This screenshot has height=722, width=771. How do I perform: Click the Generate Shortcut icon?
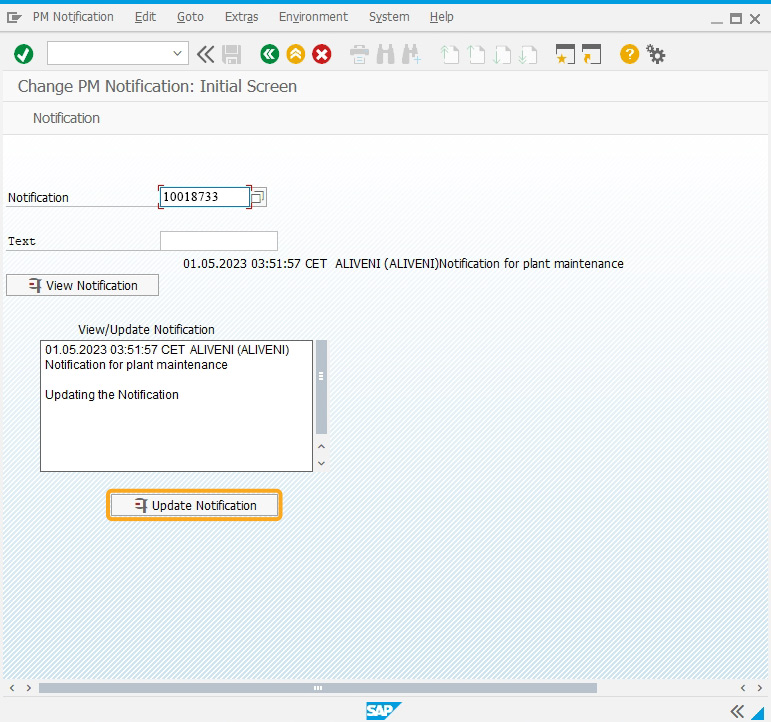coord(592,54)
